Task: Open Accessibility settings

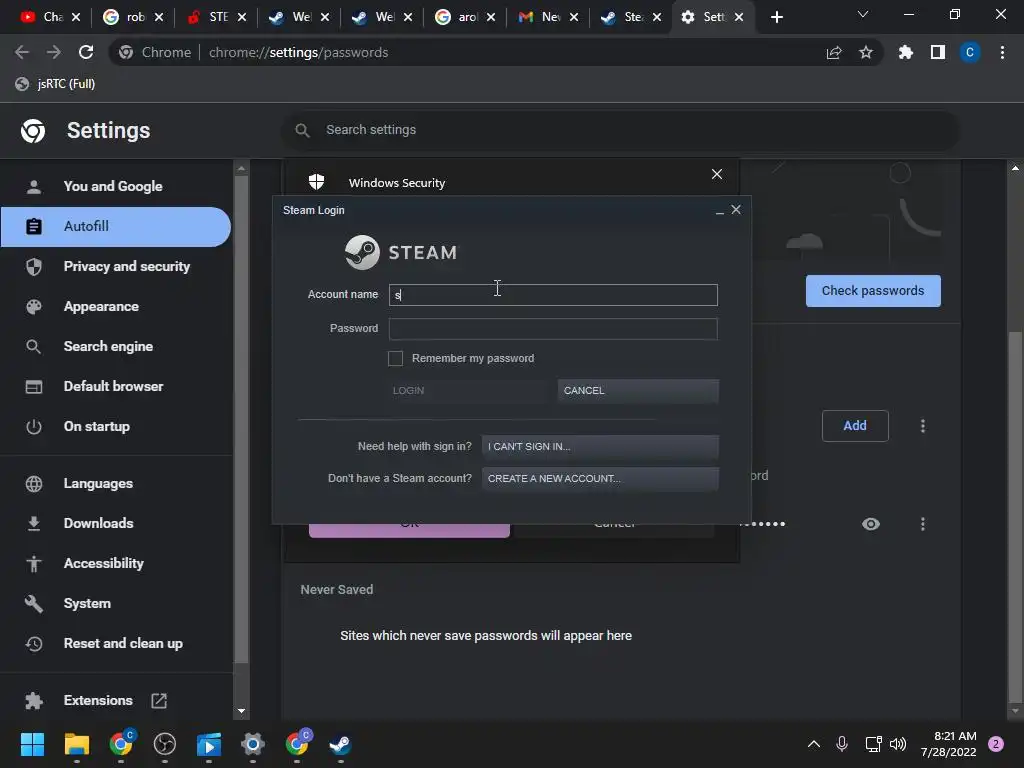Action: pyautogui.click(x=116, y=563)
